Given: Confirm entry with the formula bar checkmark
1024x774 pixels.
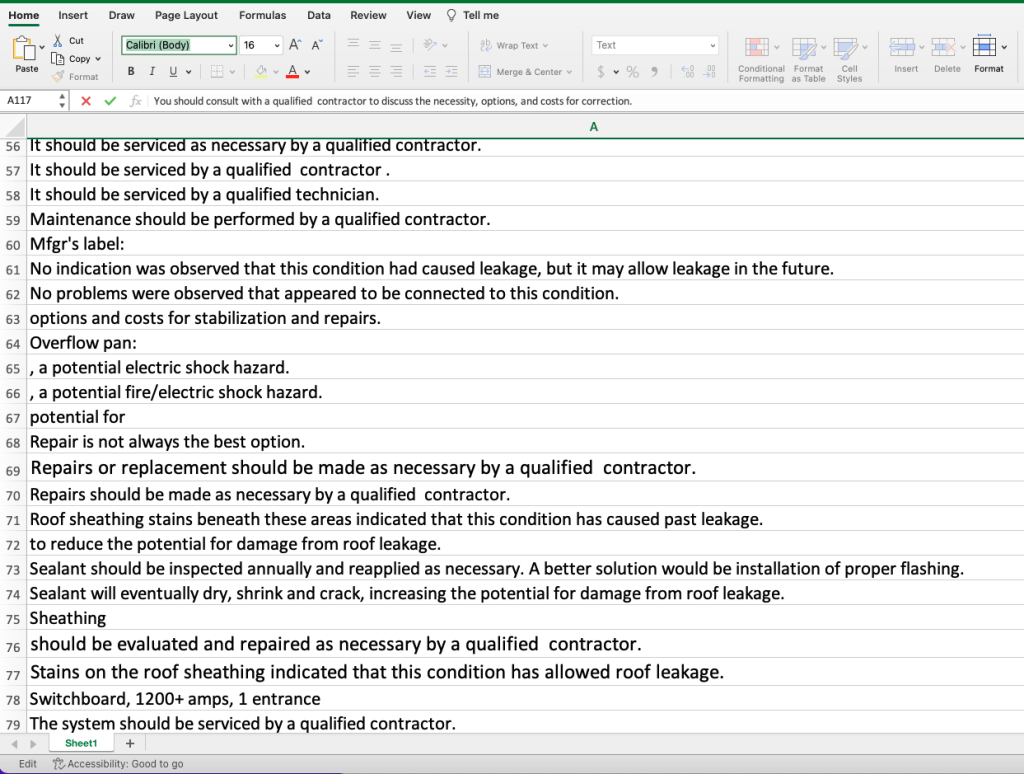Looking at the screenshot, I should (x=110, y=100).
